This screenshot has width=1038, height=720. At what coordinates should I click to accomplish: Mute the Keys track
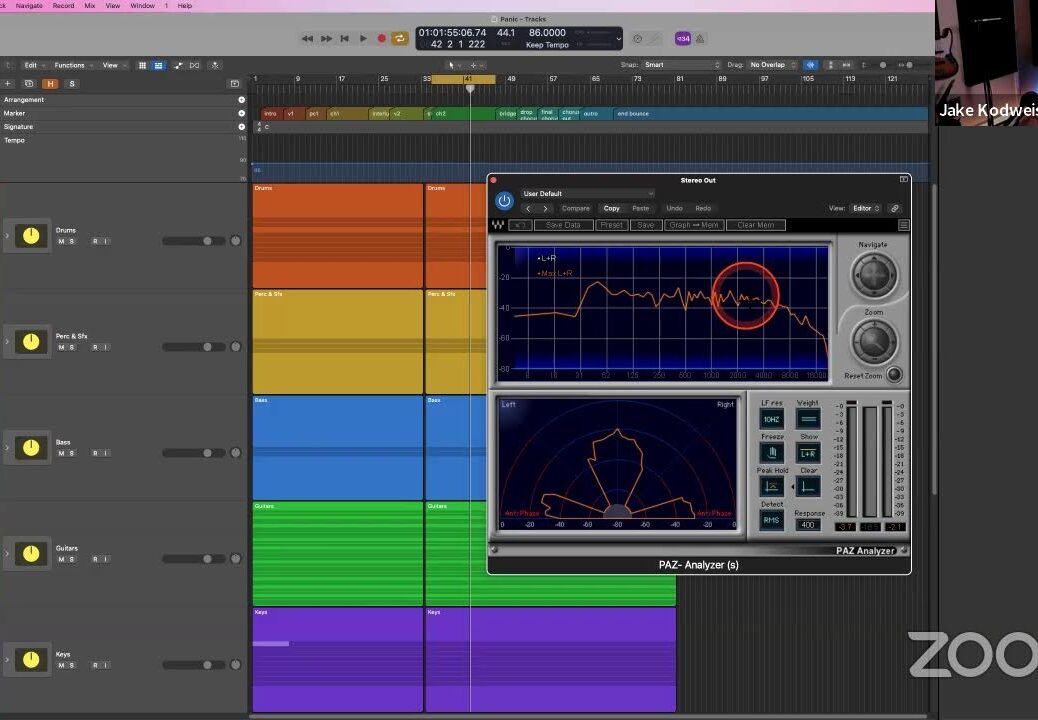pyautogui.click(x=62, y=665)
